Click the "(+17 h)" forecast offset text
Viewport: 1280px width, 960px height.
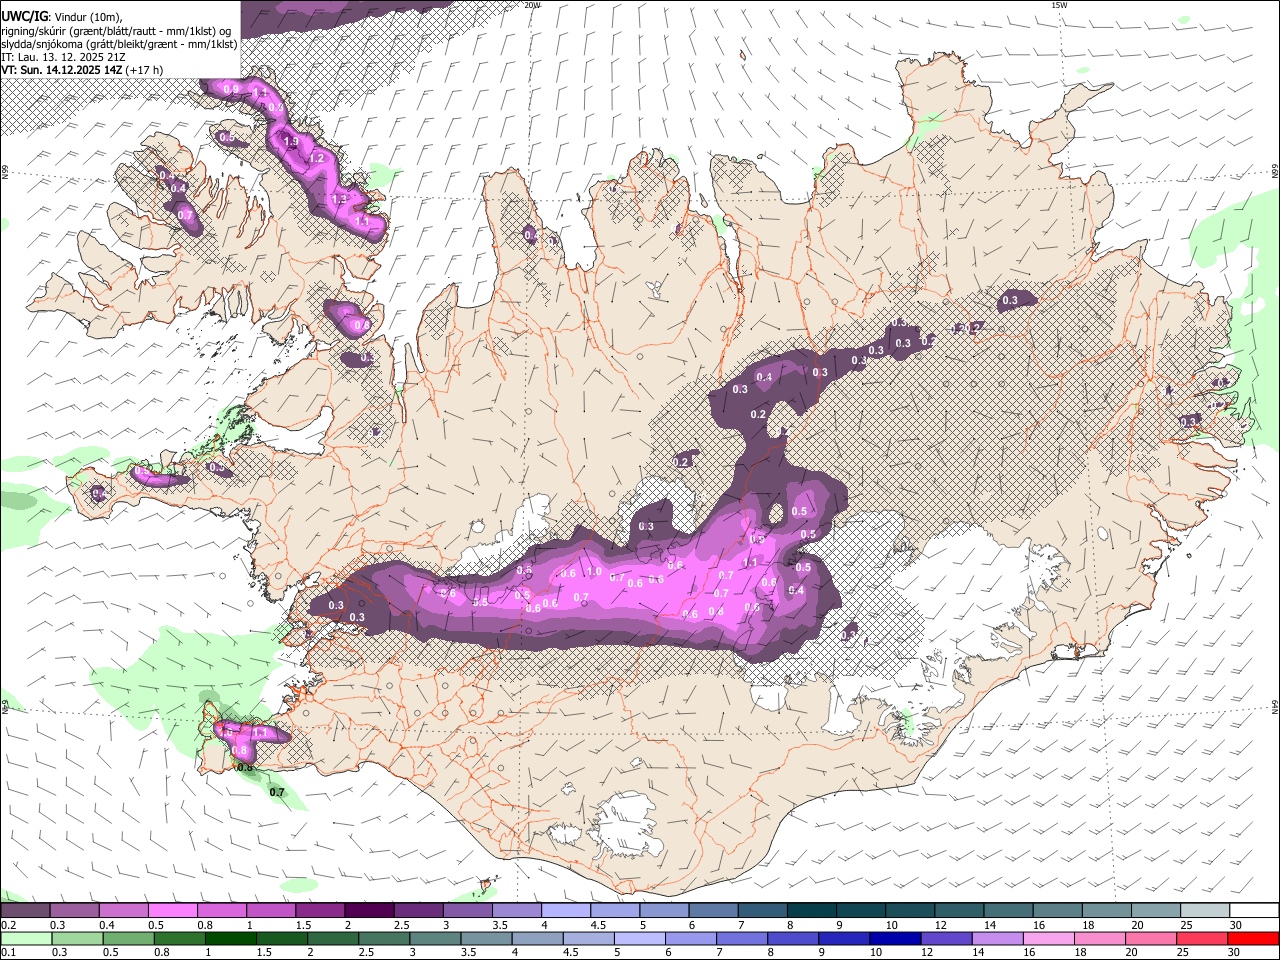[145, 70]
